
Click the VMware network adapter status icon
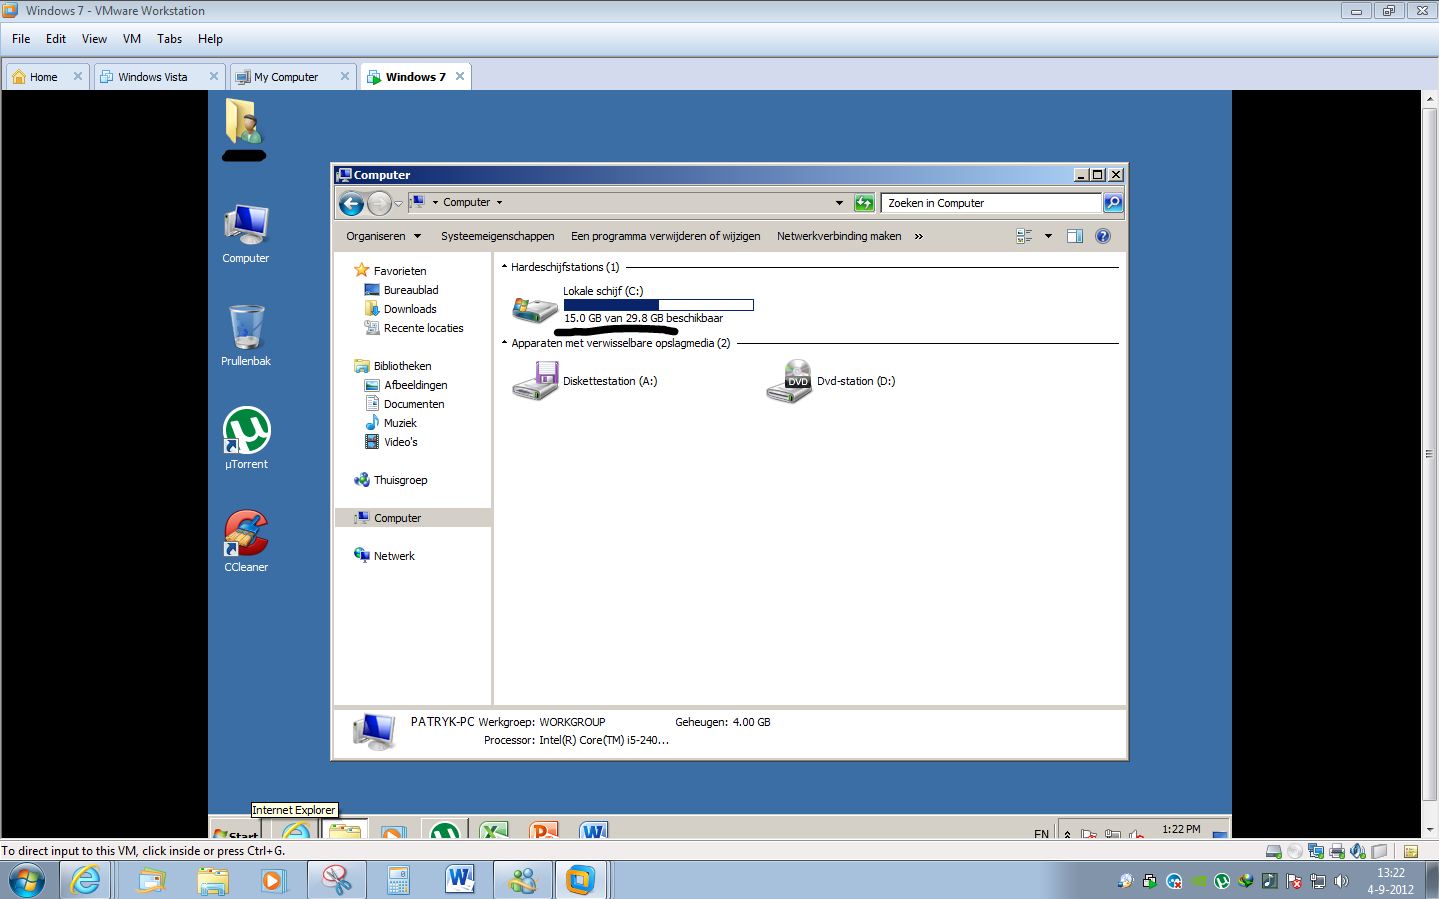click(x=1316, y=852)
